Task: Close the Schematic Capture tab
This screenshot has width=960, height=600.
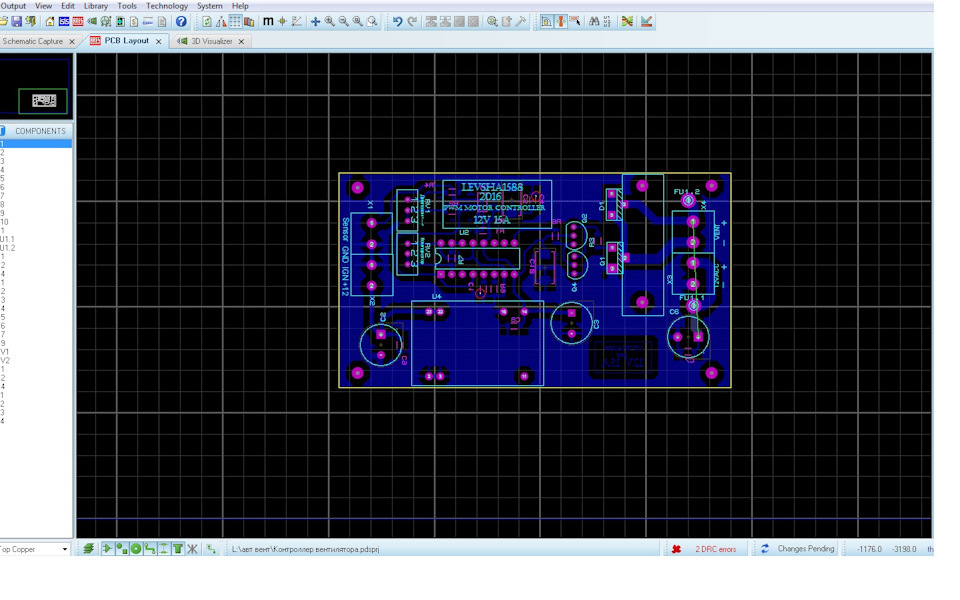Action: 72,42
